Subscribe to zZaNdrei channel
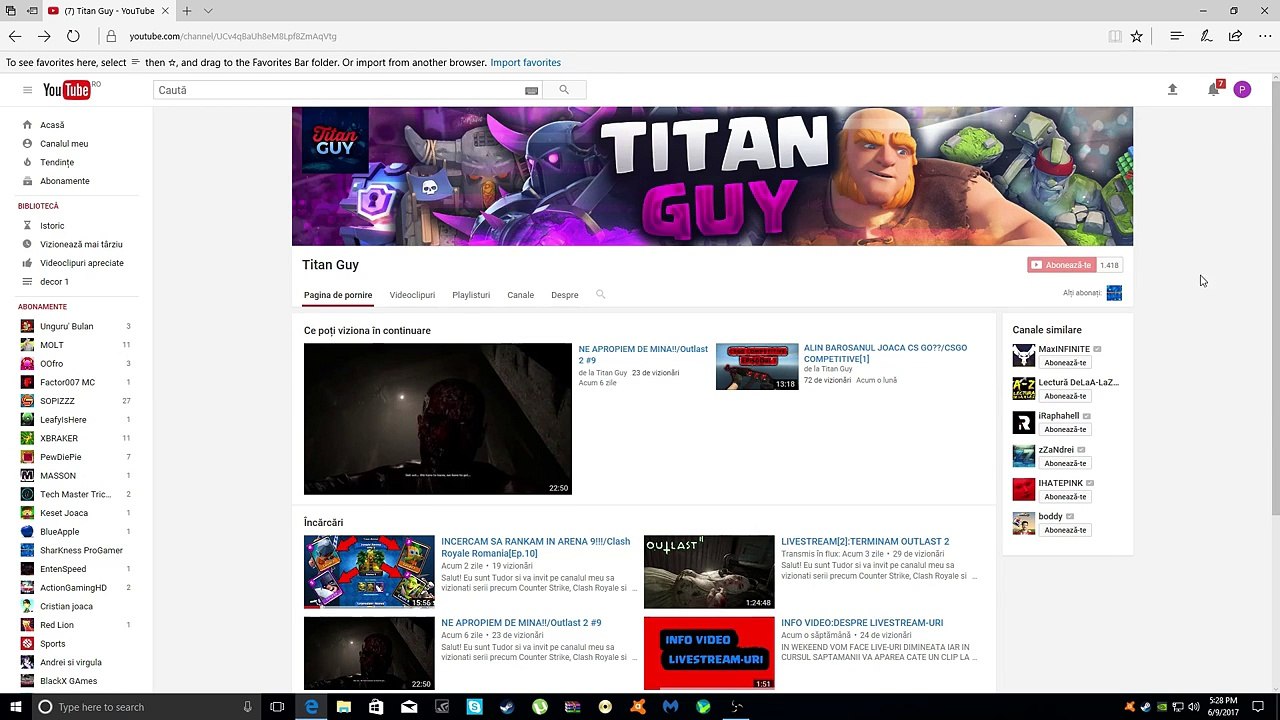The height and width of the screenshot is (720, 1280). (x=1065, y=463)
